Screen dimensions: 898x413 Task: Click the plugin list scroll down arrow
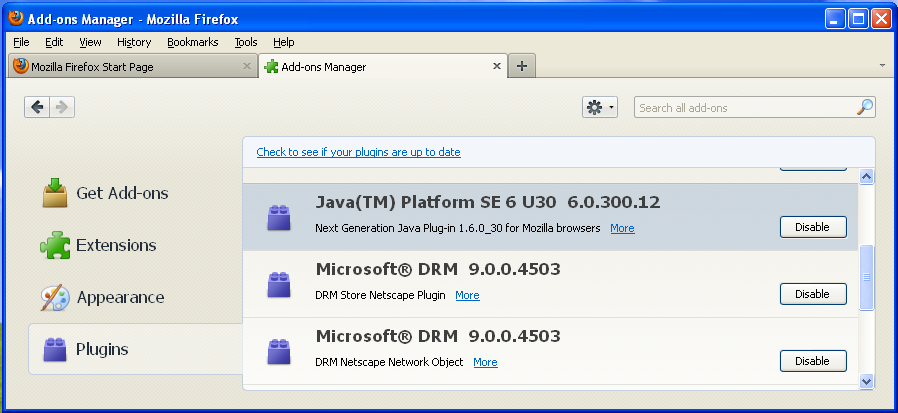867,381
